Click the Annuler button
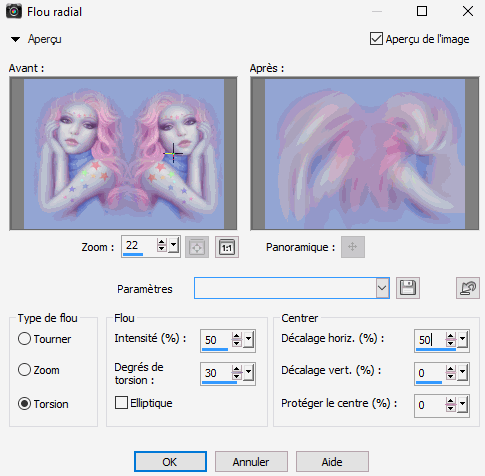Image resolution: width=485 pixels, height=476 pixels. [251, 462]
